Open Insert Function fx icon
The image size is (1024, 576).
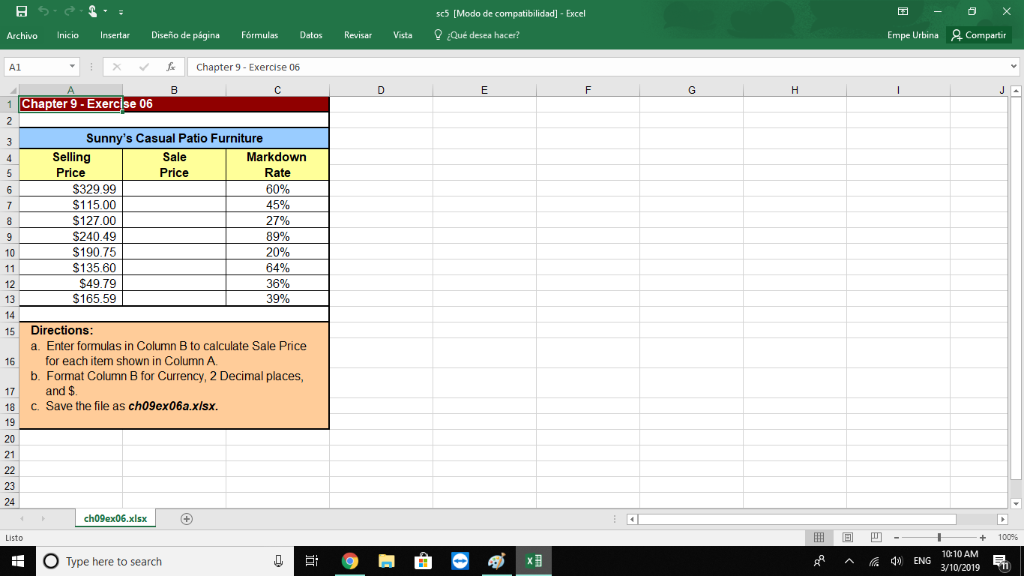point(170,67)
